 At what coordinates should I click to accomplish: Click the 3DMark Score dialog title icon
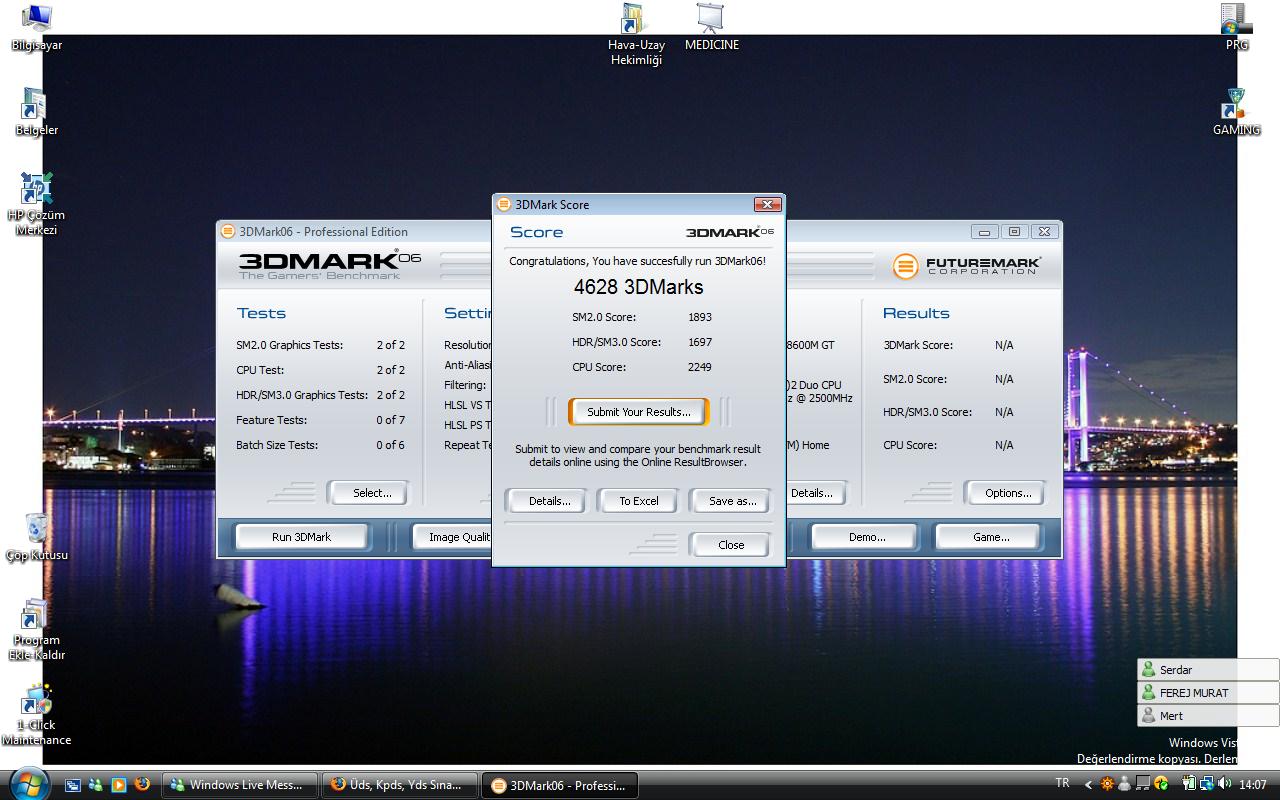pos(503,204)
